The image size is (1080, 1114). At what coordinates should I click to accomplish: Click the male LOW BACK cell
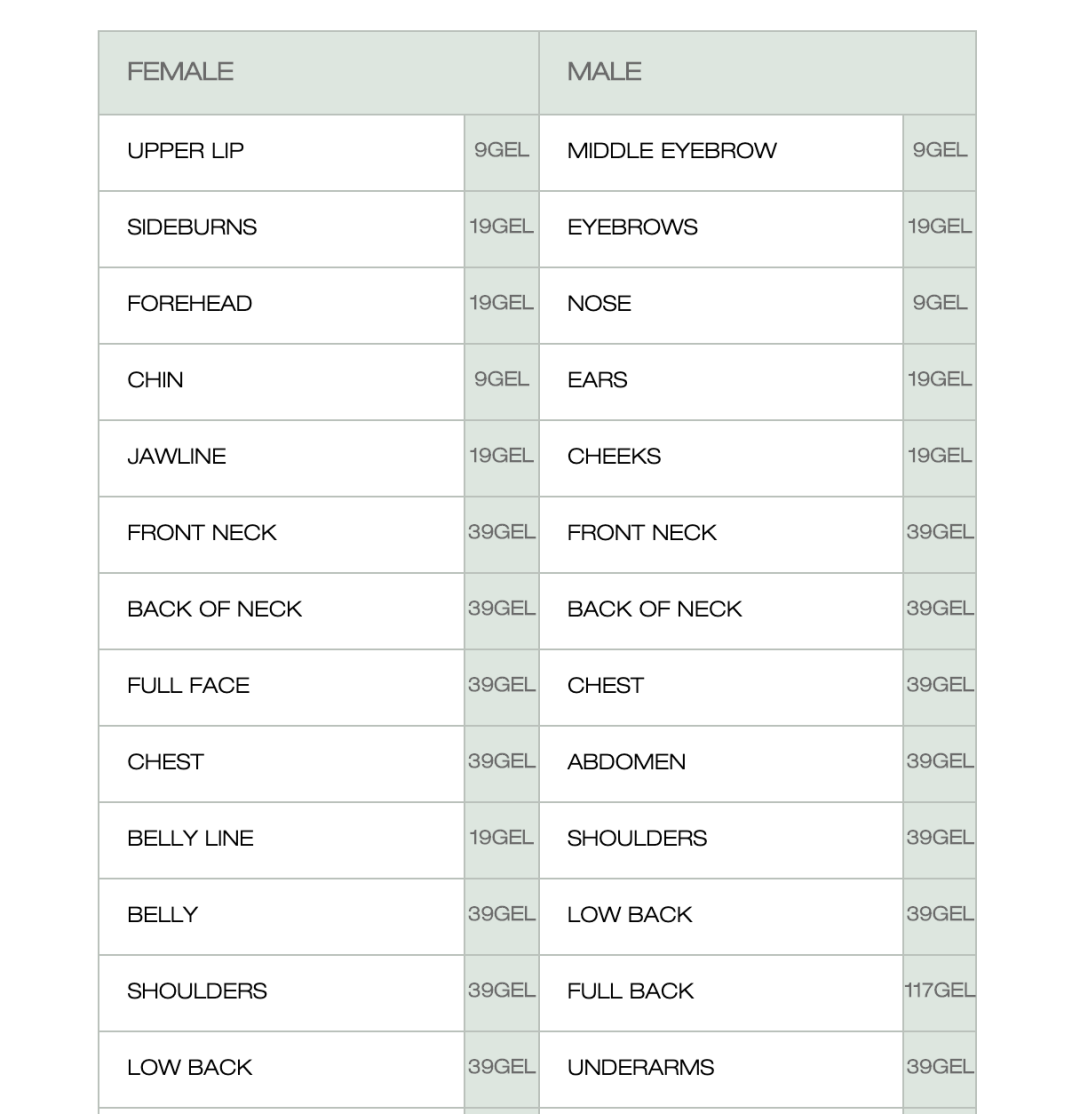721,916
